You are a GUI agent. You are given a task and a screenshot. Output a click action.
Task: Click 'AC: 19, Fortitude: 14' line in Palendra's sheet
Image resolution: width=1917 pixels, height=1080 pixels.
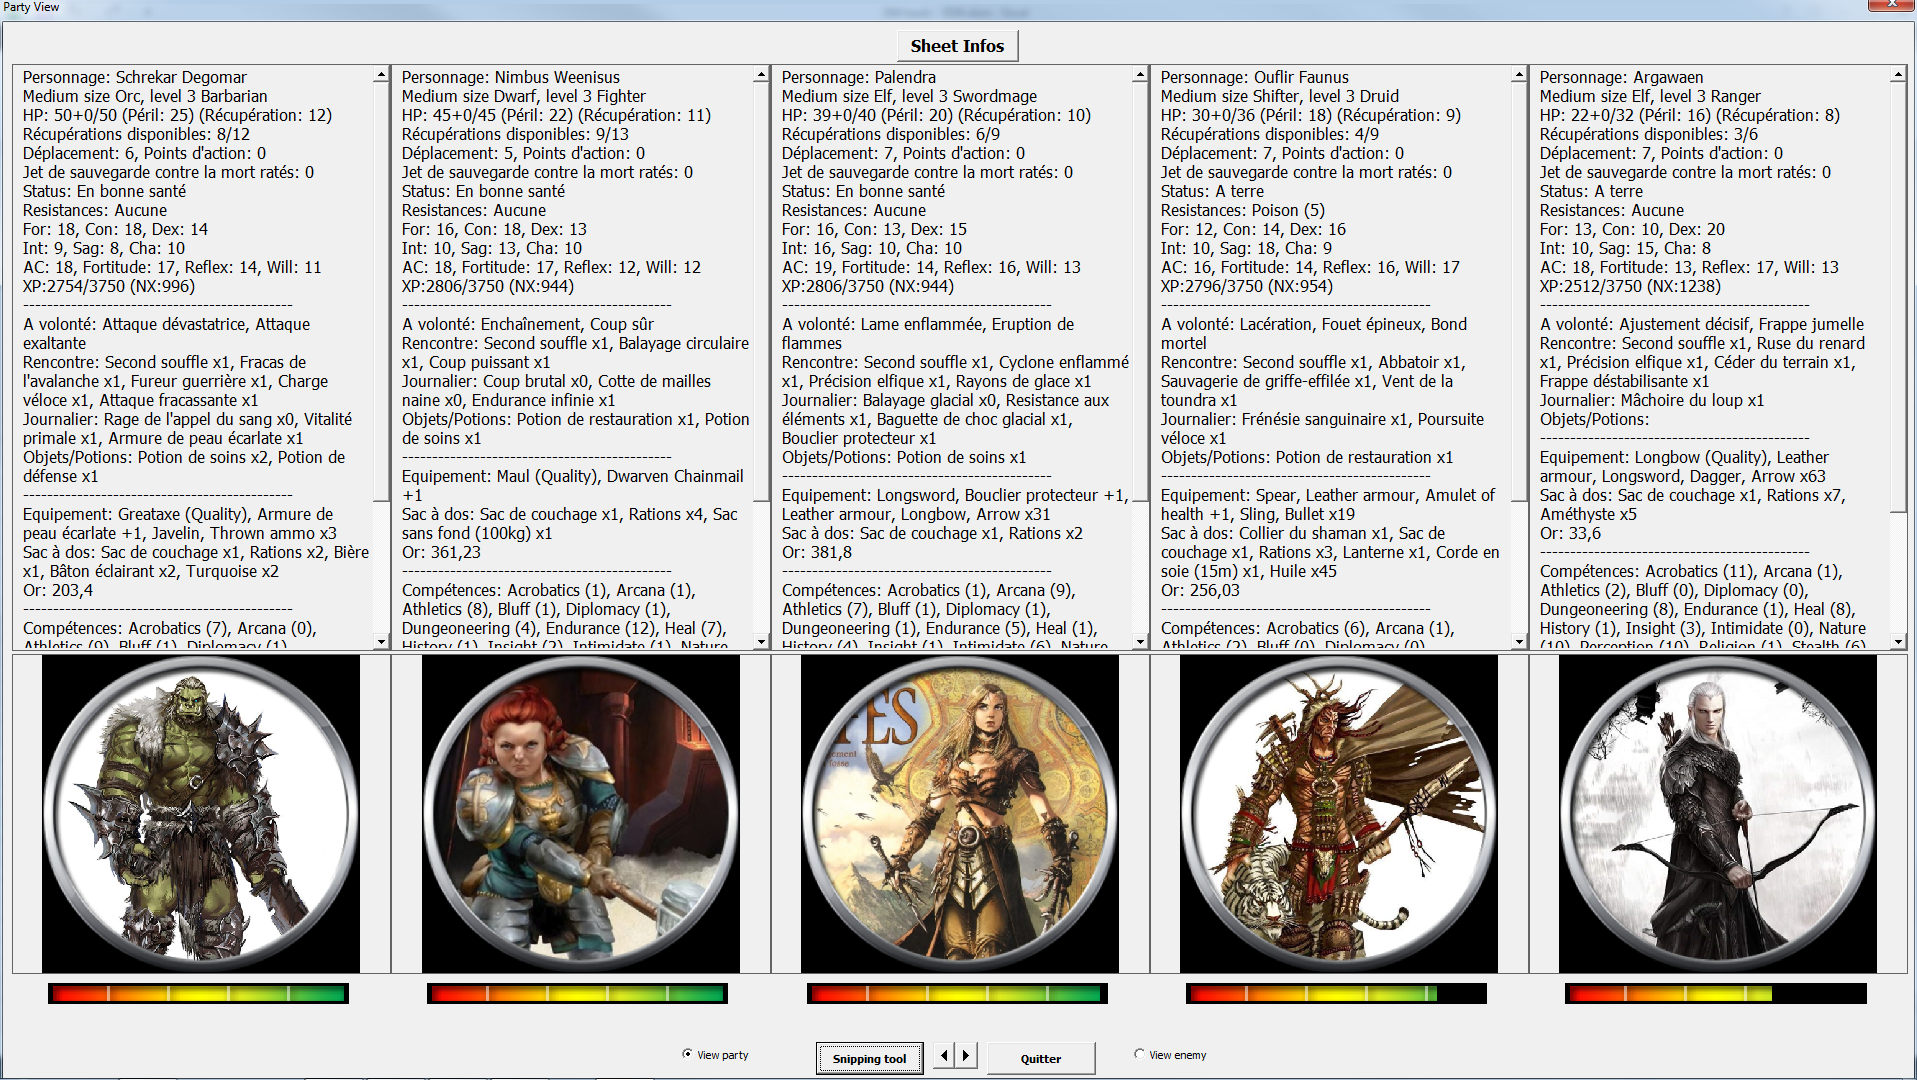pos(931,267)
